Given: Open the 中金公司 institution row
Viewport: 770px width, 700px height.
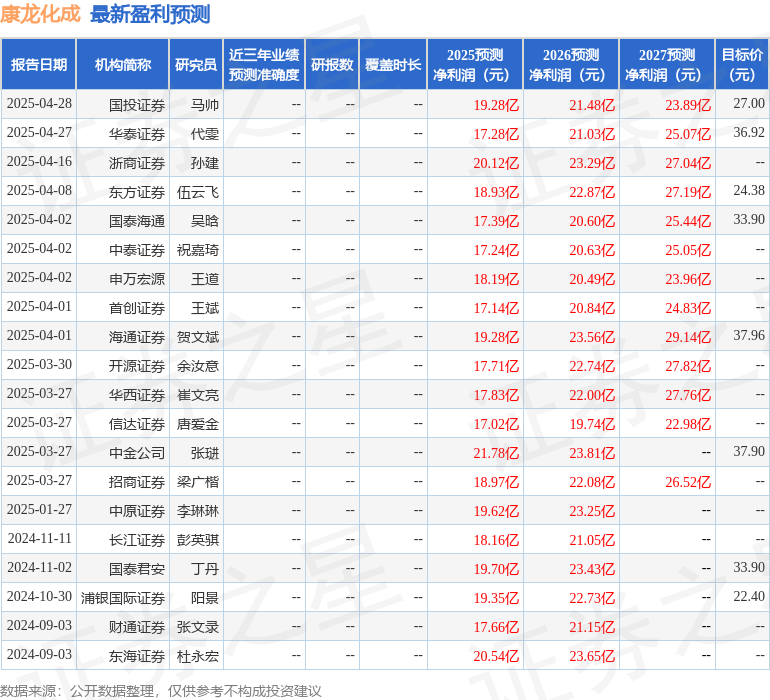Looking at the screenshot, I should click(137, 453).
